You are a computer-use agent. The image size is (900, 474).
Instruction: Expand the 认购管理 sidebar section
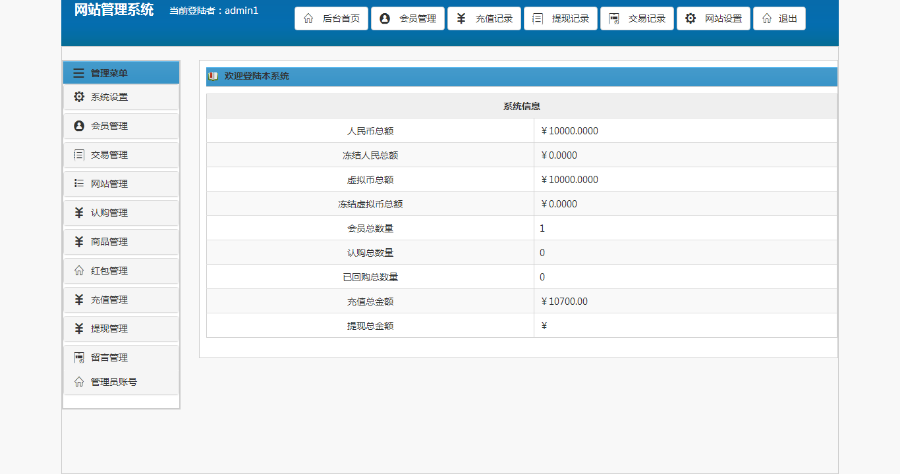(x=109, y=213)
